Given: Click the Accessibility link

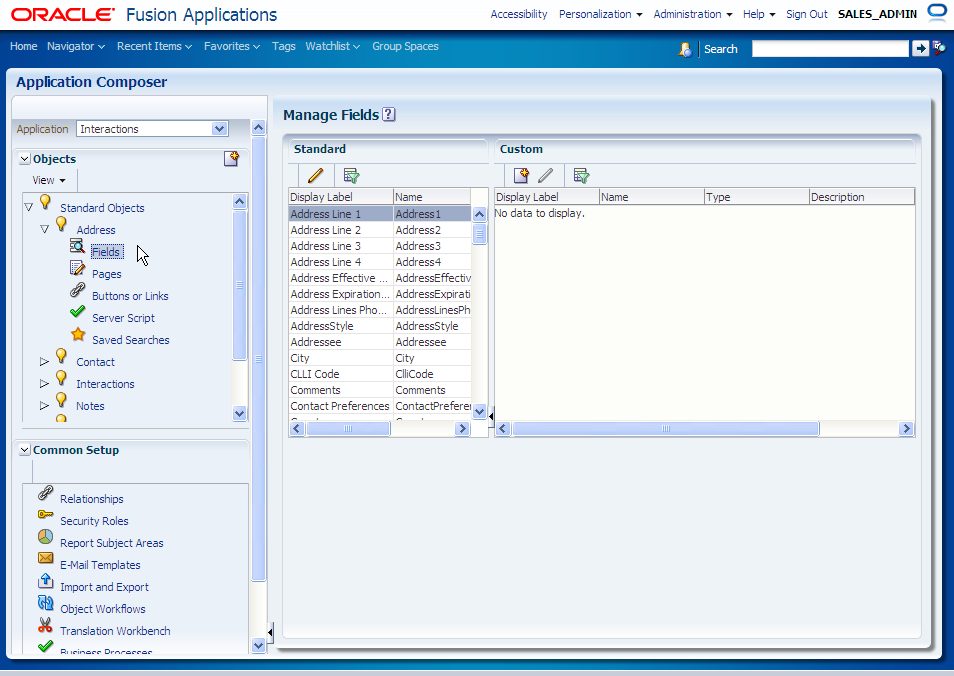Looking at the screenshot, I should [519, 14].
